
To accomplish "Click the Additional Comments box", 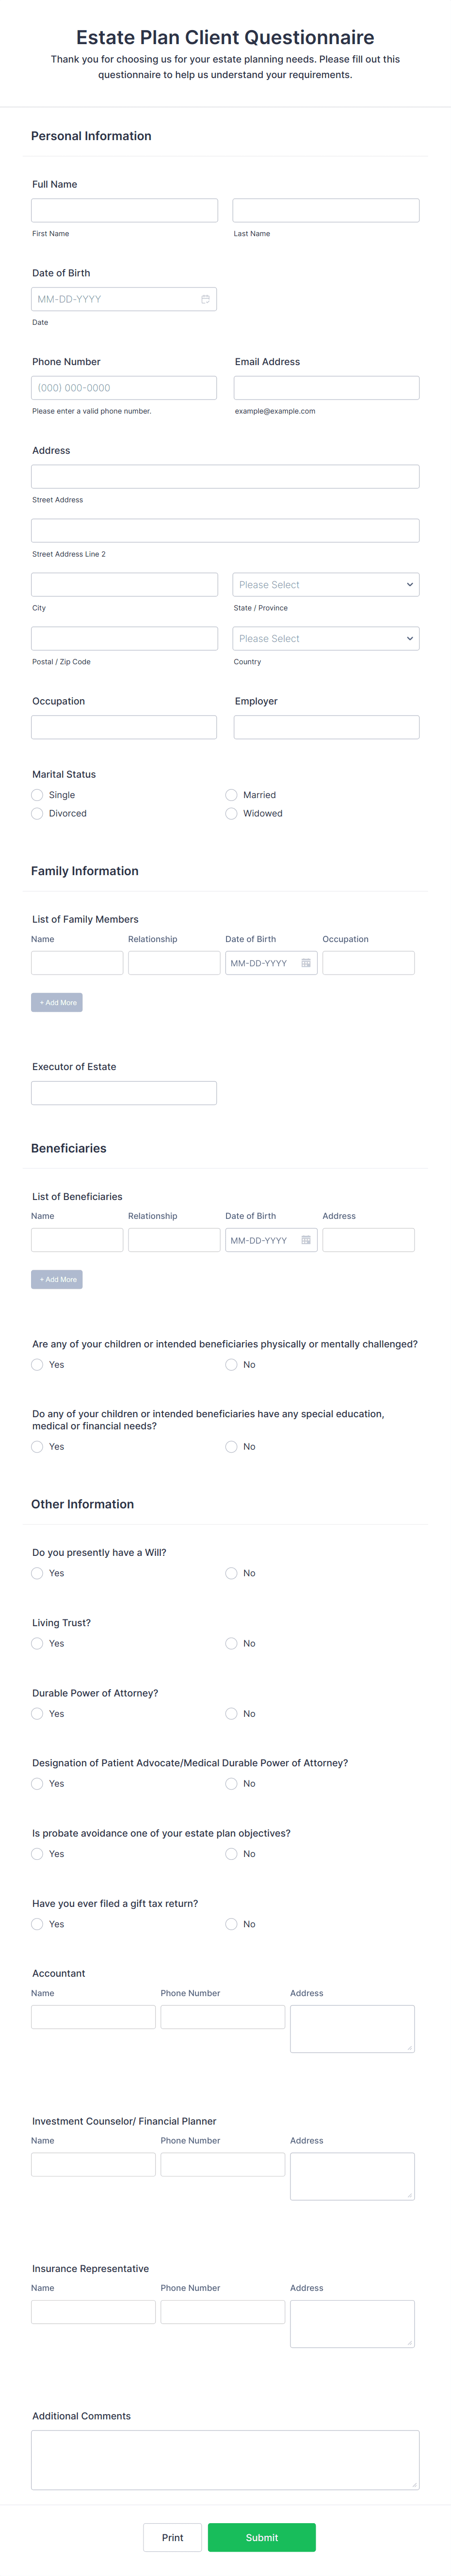I will pyautogui.click(x=225, y=2460).
